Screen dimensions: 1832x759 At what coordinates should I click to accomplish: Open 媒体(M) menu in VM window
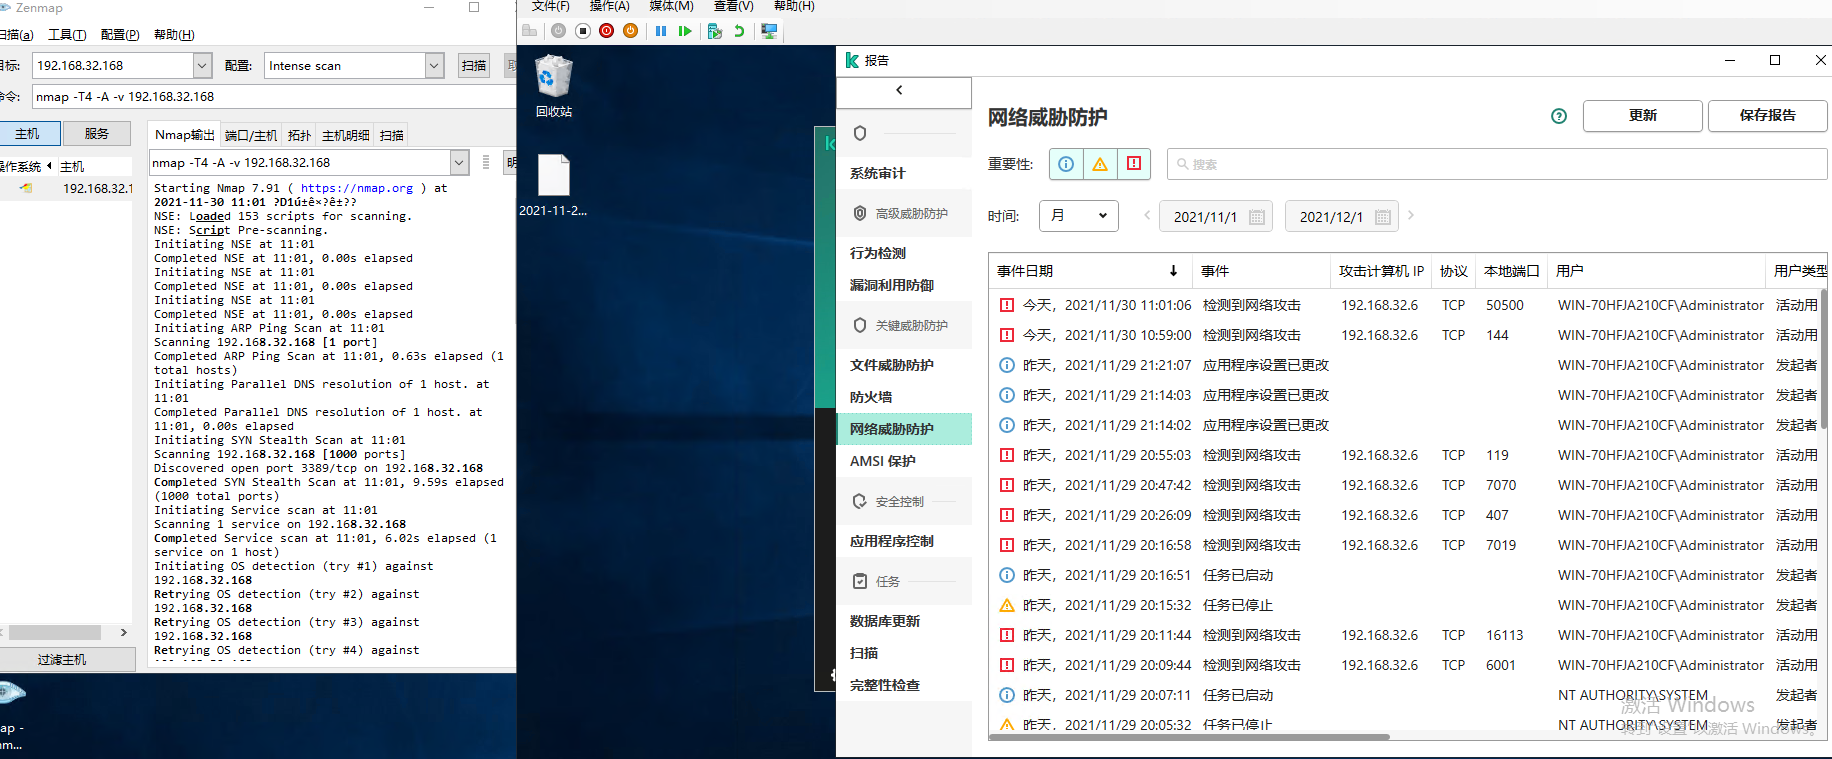tap(671, 6)
